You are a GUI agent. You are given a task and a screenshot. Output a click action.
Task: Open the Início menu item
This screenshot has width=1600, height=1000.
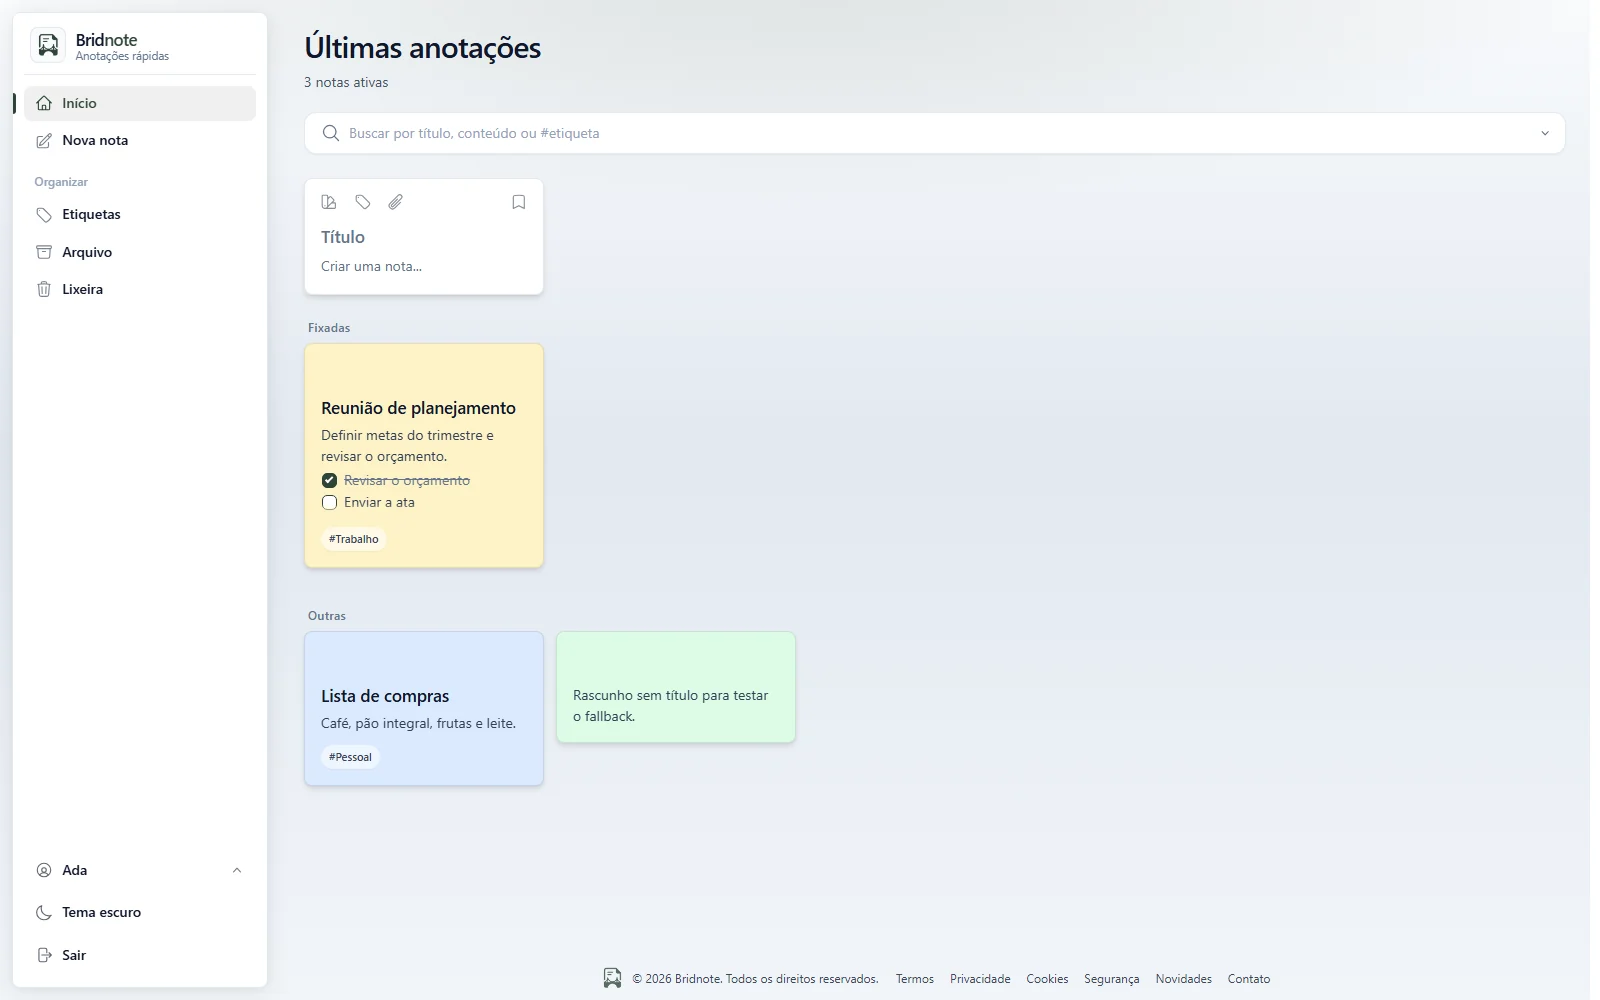(140, 103)
